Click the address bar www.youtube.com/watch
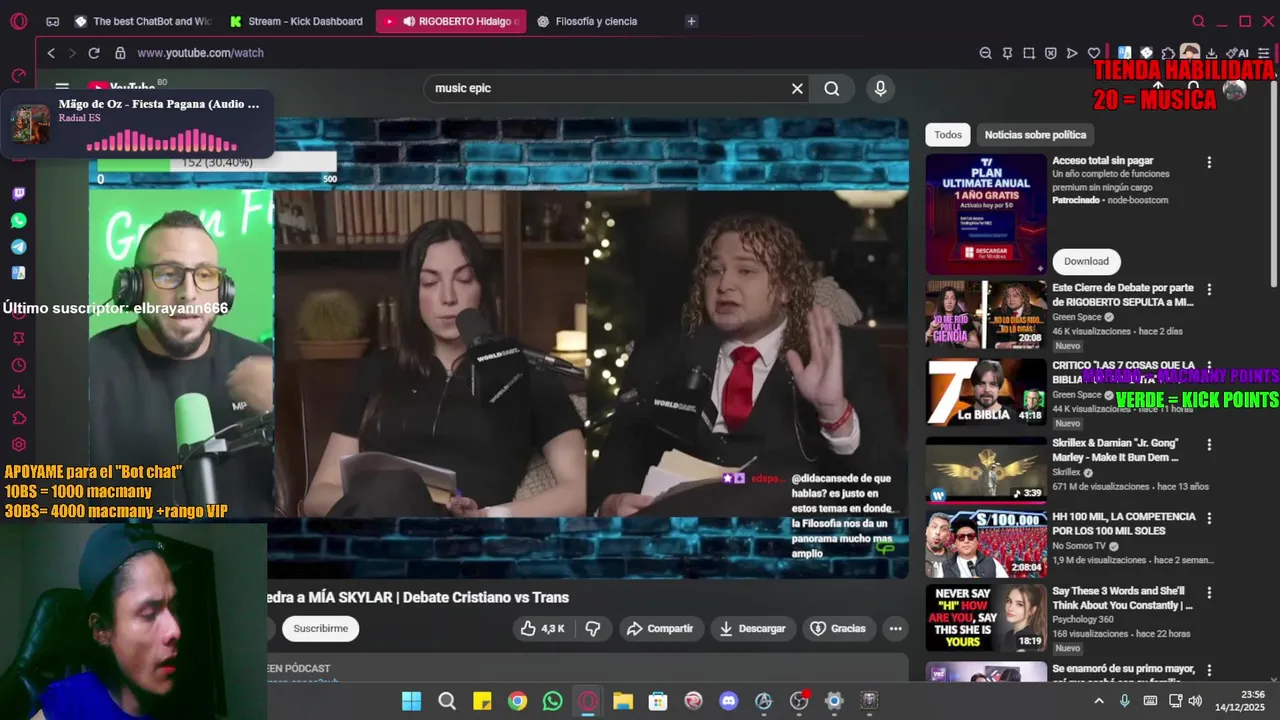The image size is (1280, 720). [x=200, y=53]
